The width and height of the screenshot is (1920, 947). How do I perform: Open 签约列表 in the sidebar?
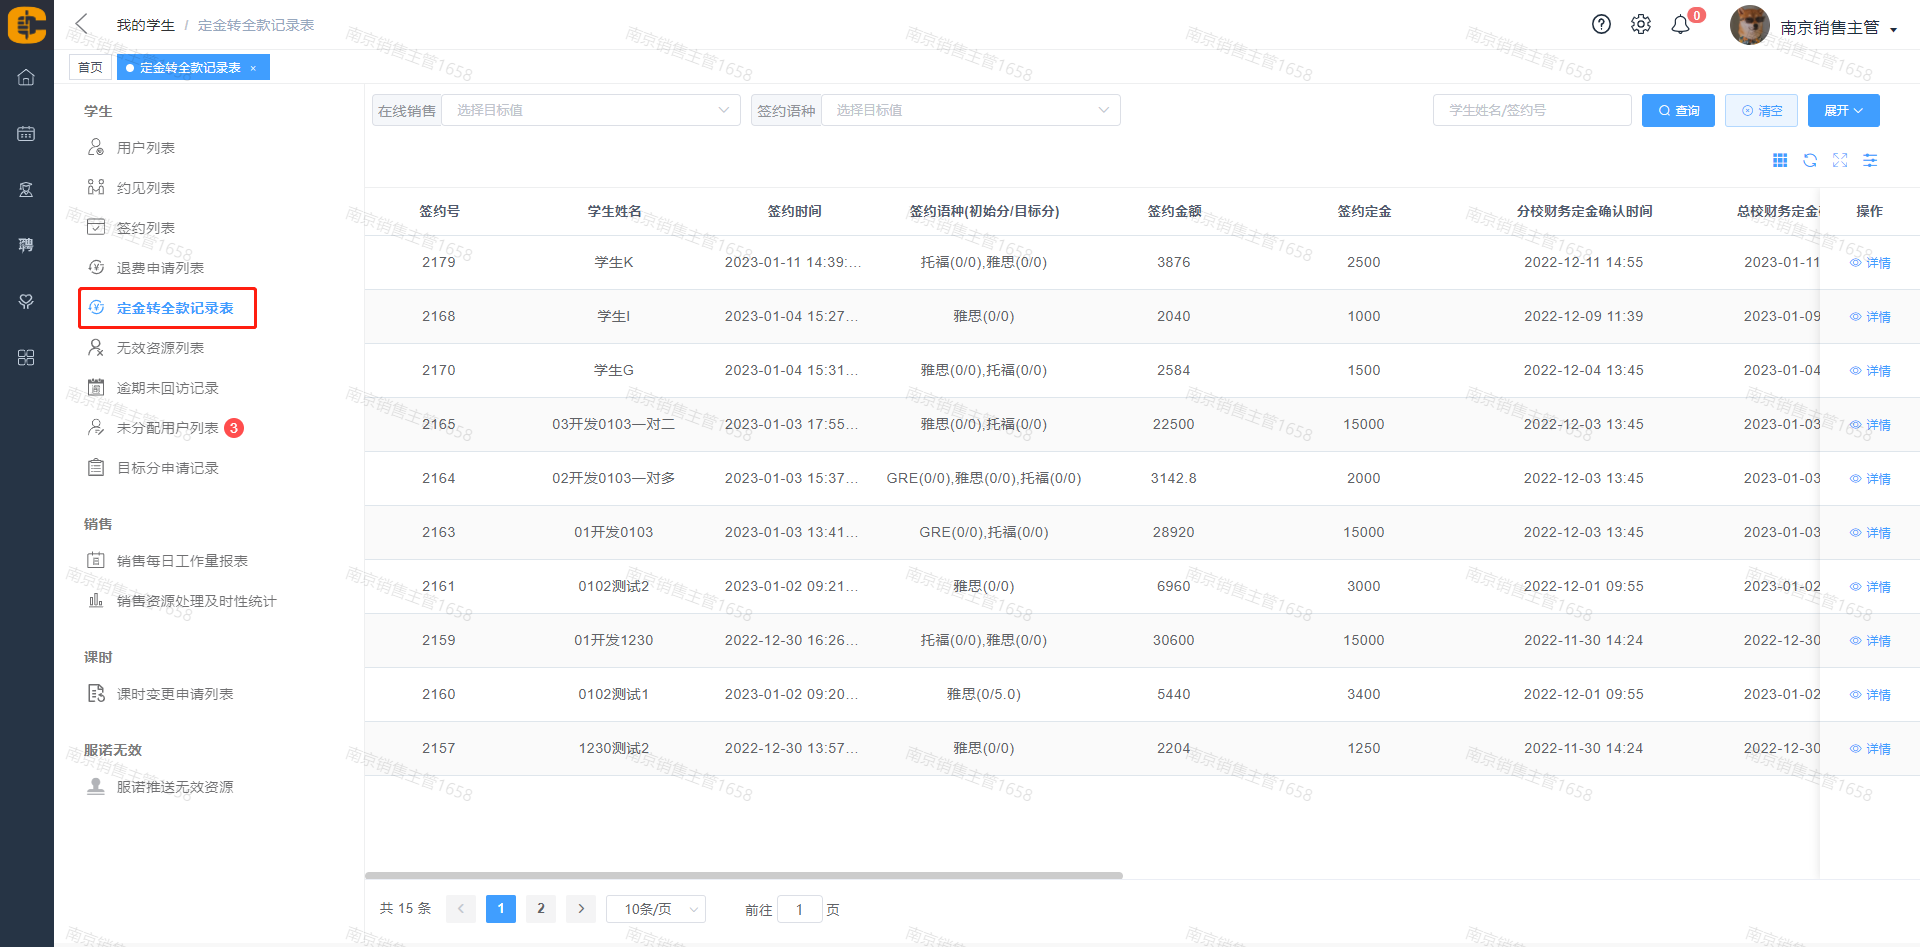[x=146, y=228]
